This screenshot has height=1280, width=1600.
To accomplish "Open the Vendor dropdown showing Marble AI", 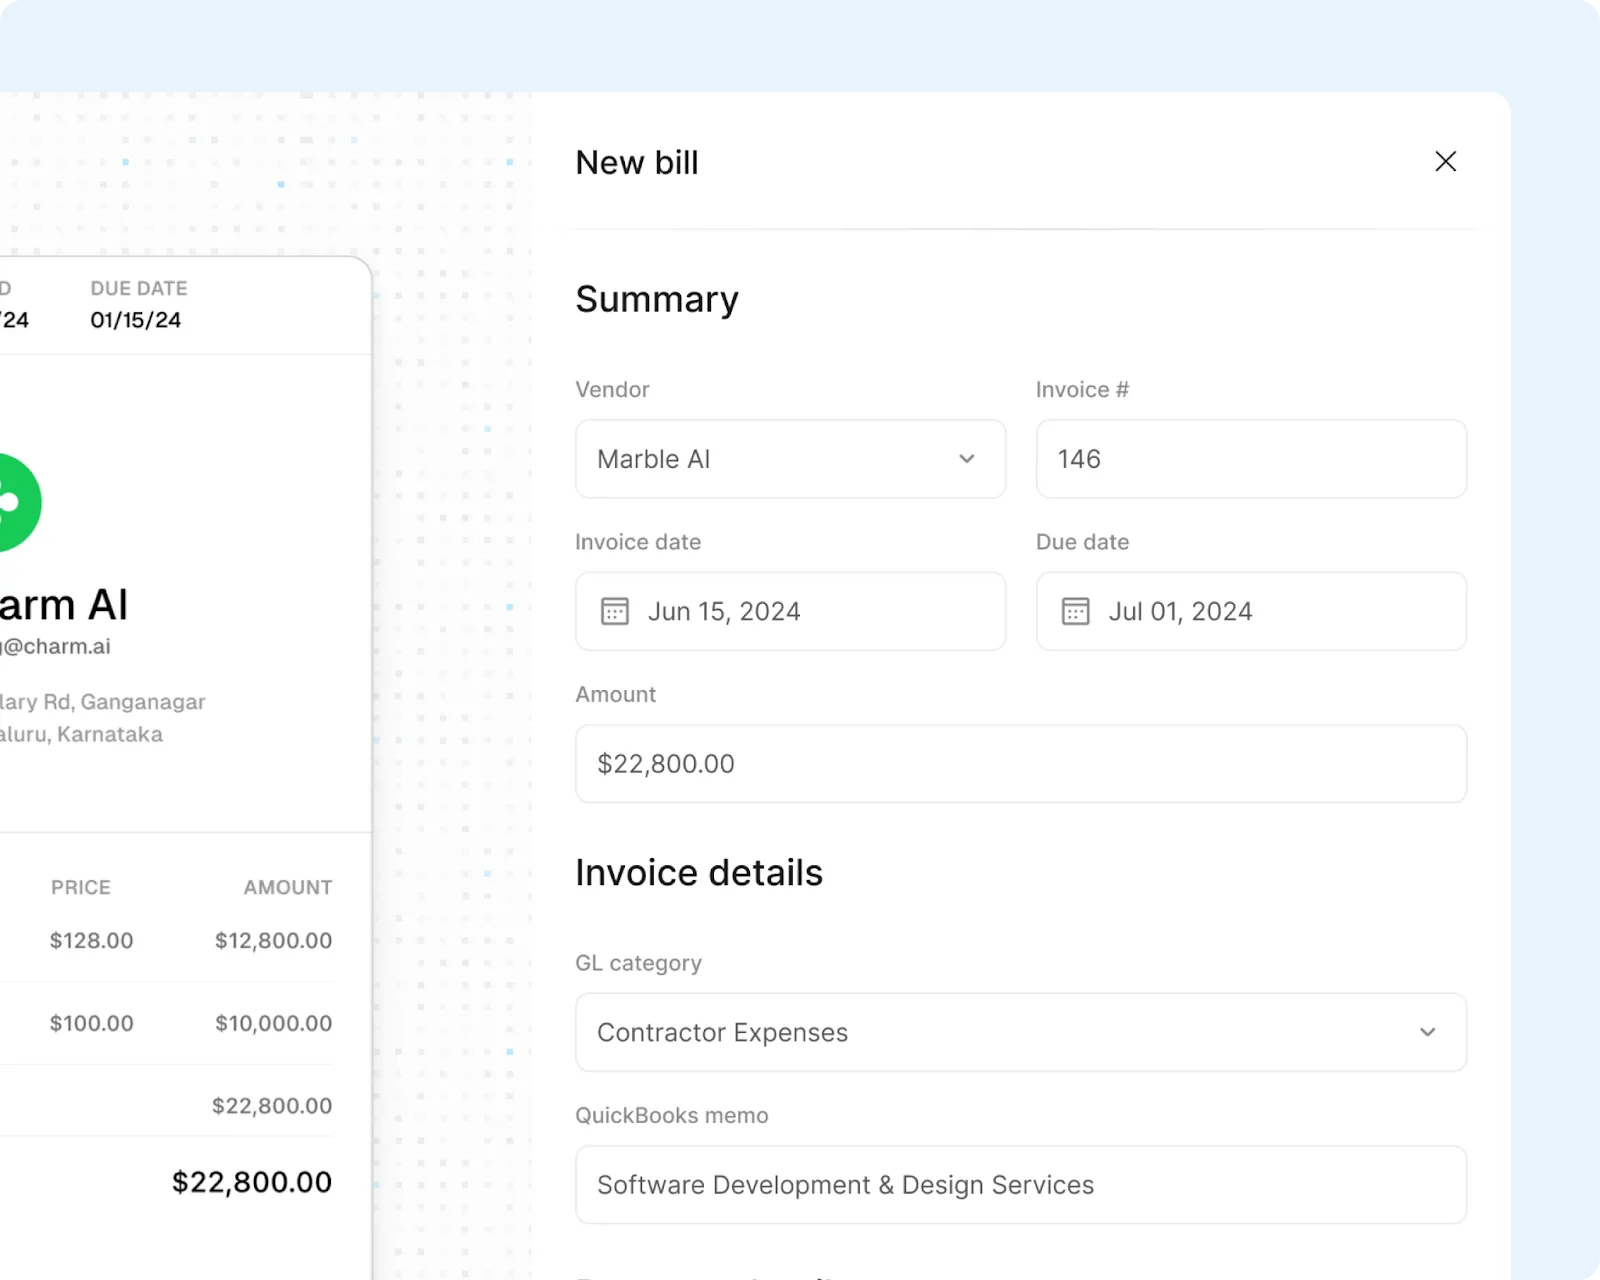I will click(790, 459).
